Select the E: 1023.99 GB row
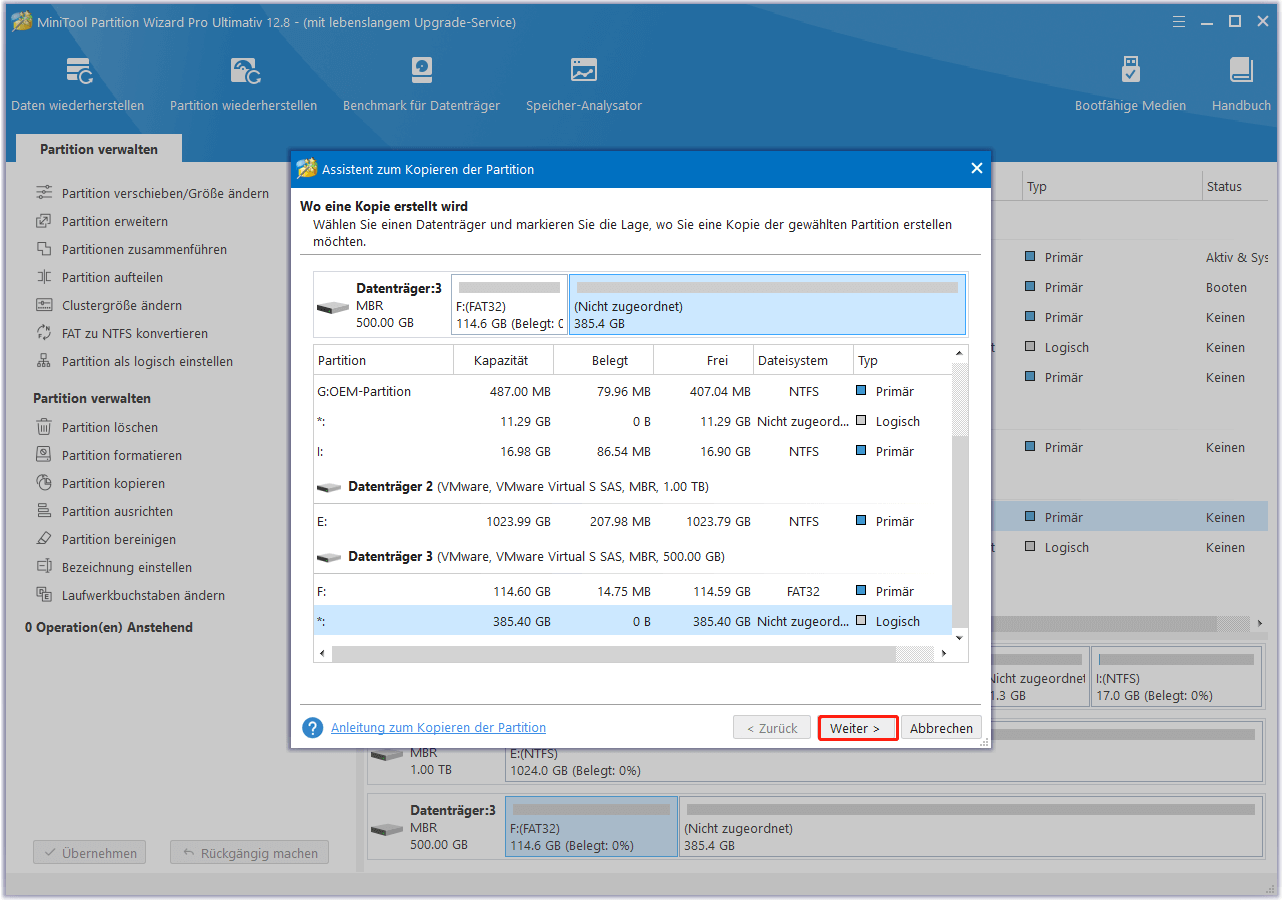The image size is (1283, 901). tap(633, 521)
